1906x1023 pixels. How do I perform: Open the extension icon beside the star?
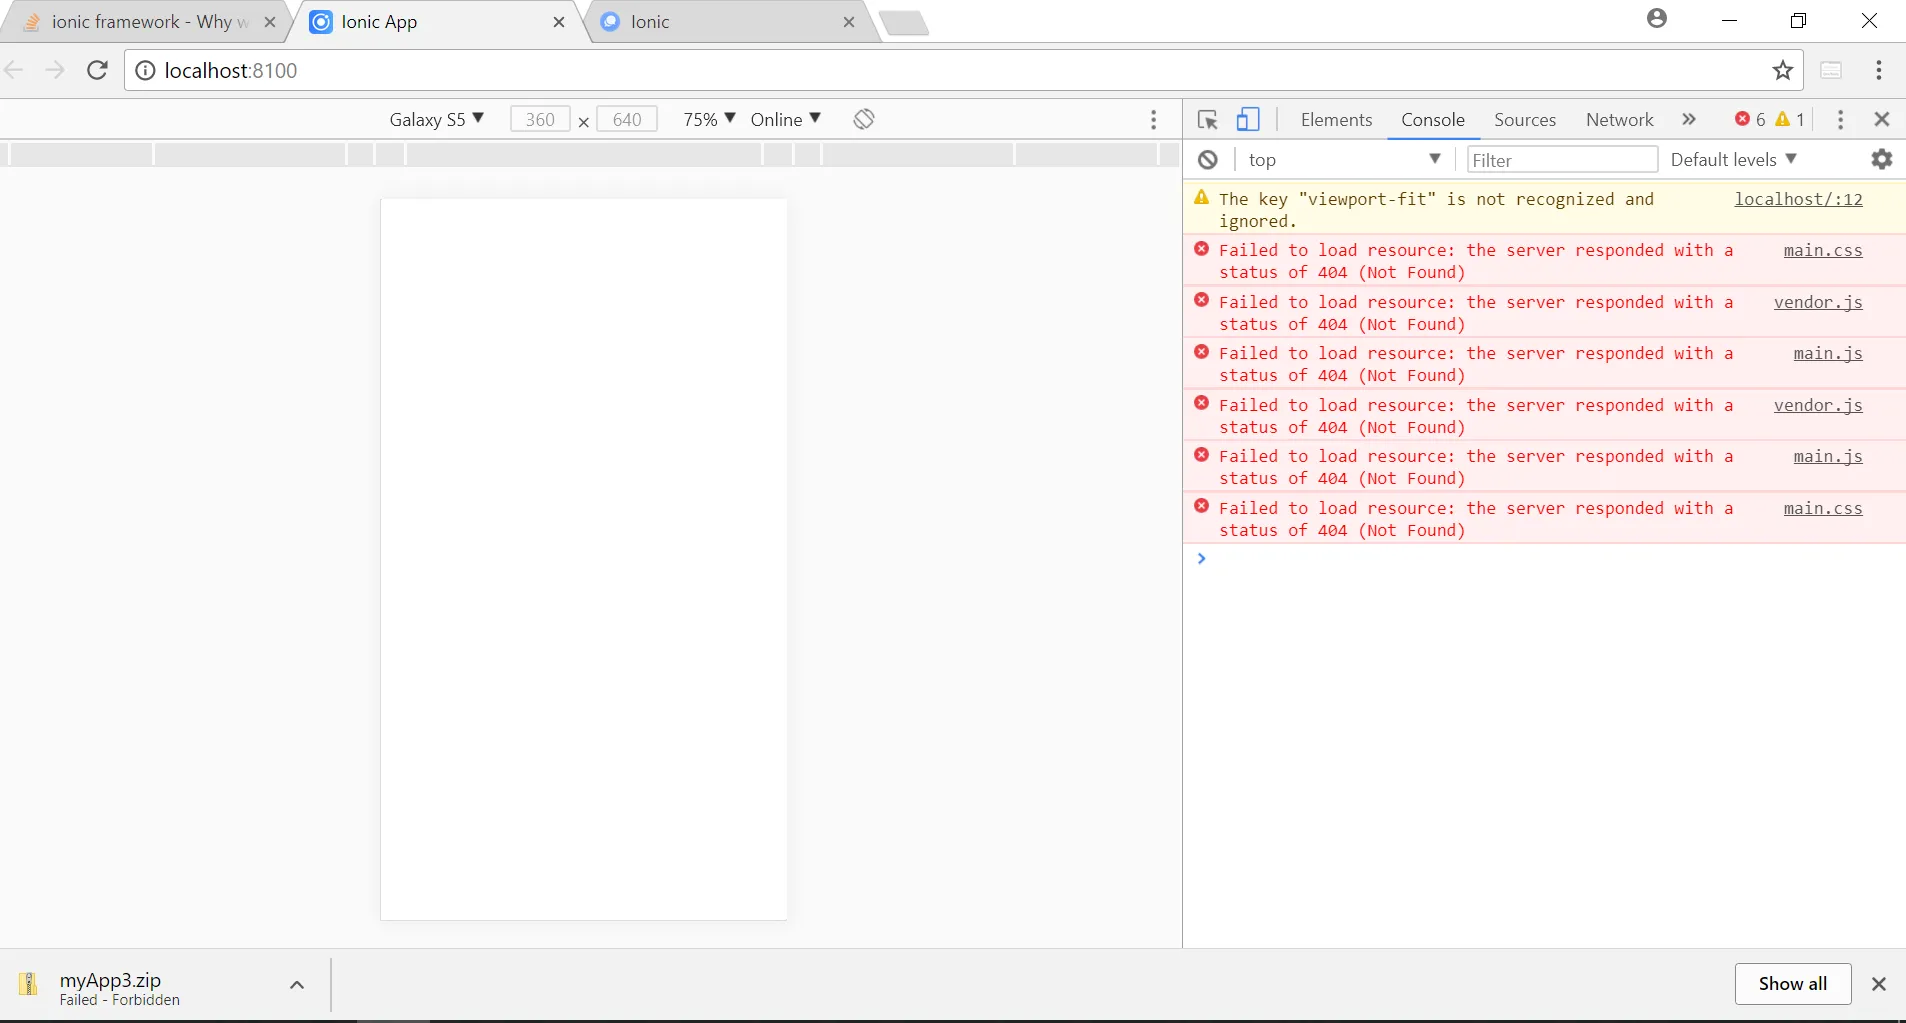pyautogui.click(x=1831, y=70)
